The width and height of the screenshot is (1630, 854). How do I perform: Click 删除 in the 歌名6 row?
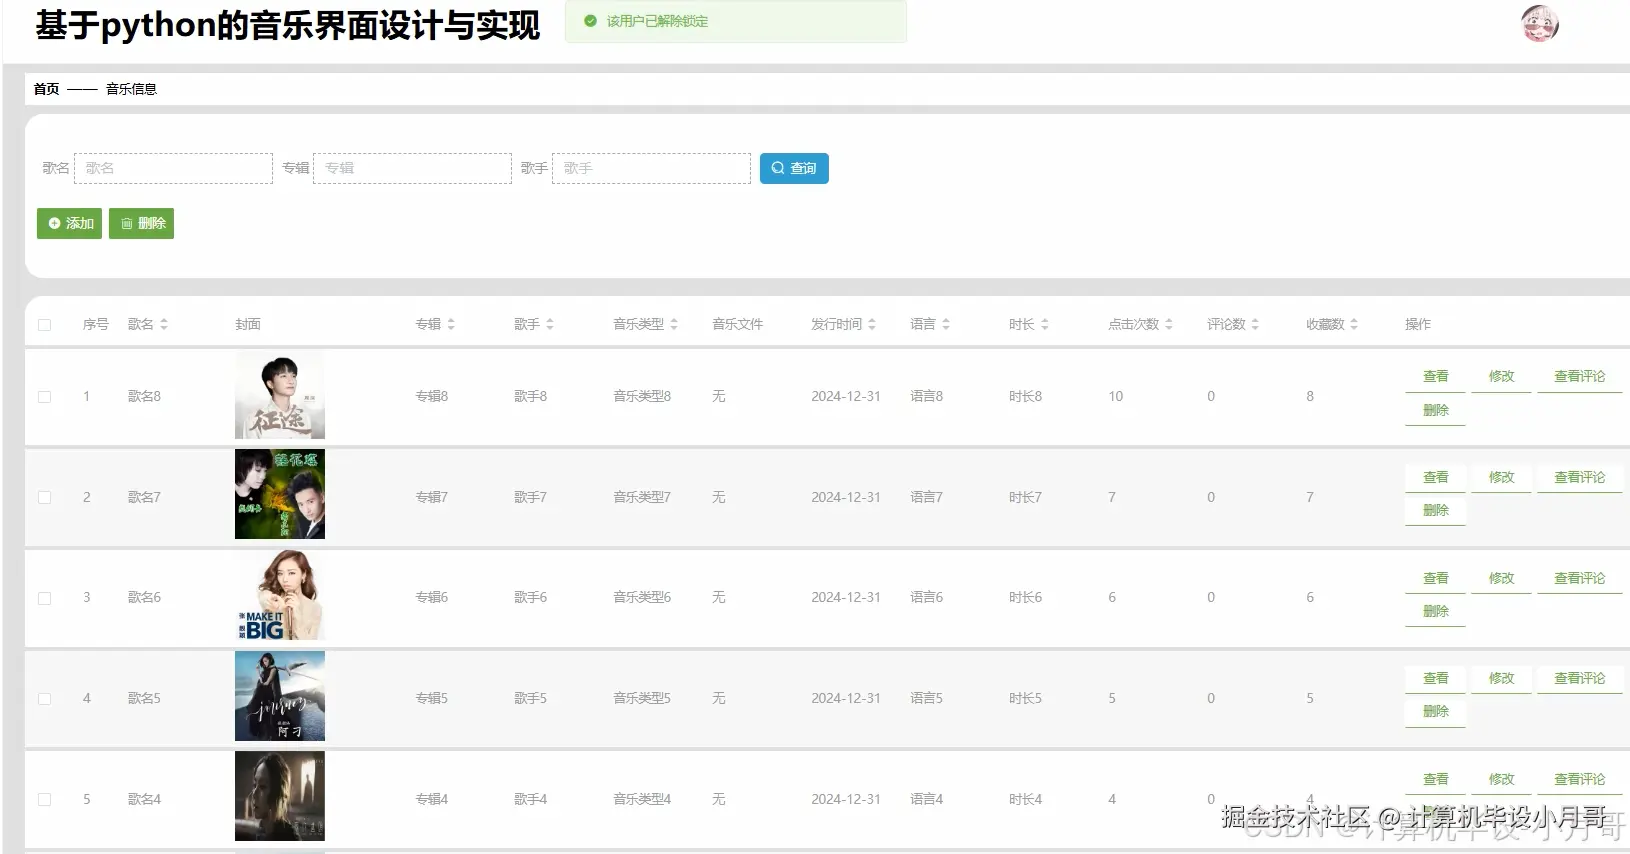pos(1435,611)
